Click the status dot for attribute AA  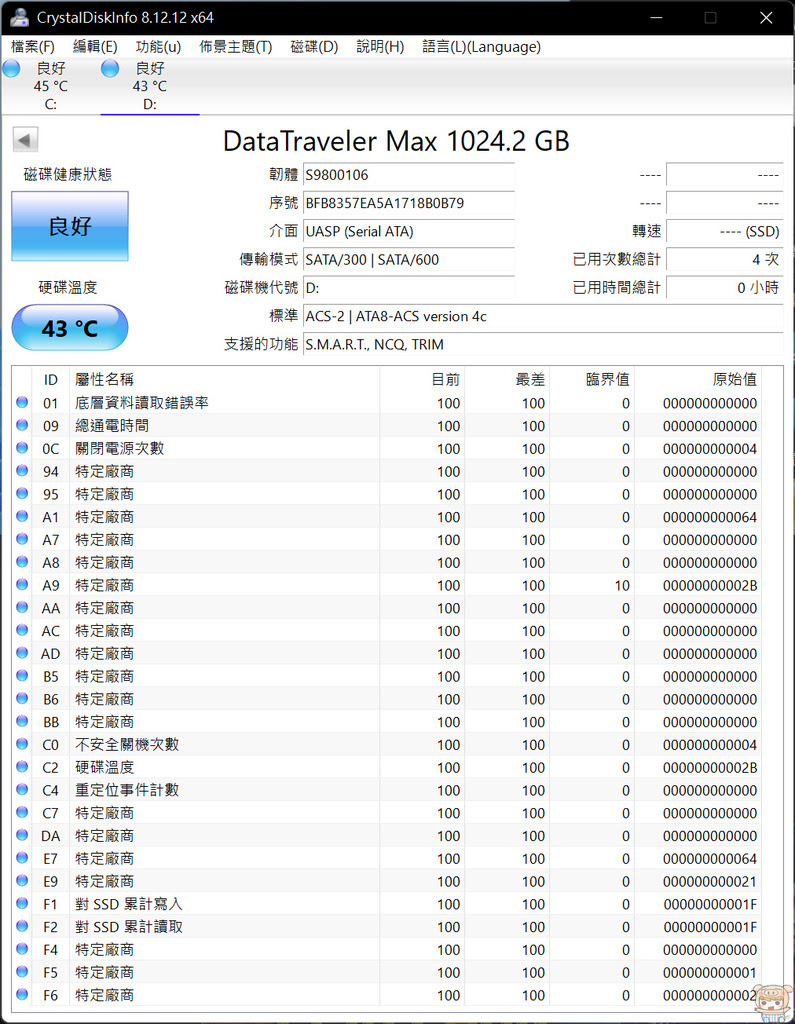pos(22,607)
